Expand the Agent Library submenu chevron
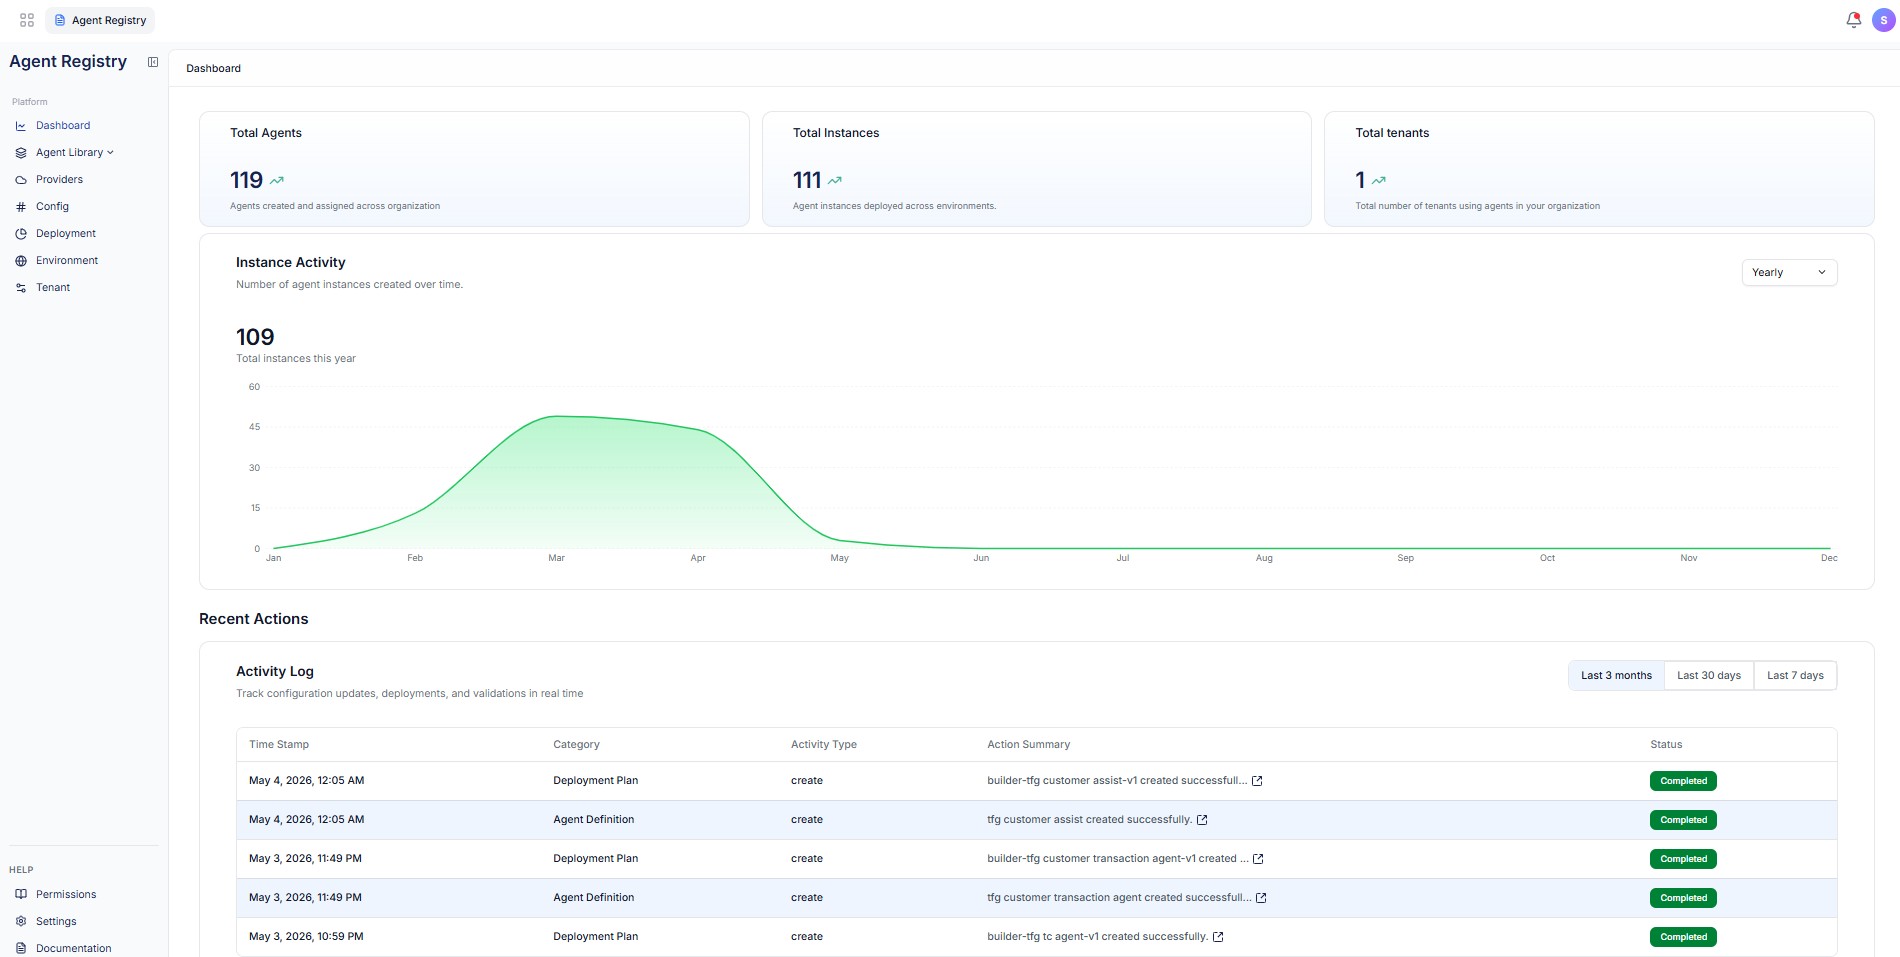This screenshot has height=957, width=1900. (x=110, y=153)
